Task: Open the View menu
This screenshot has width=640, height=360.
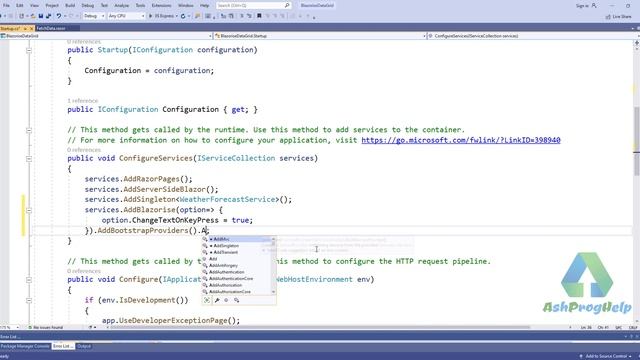Action: click(x=34, y=6)
